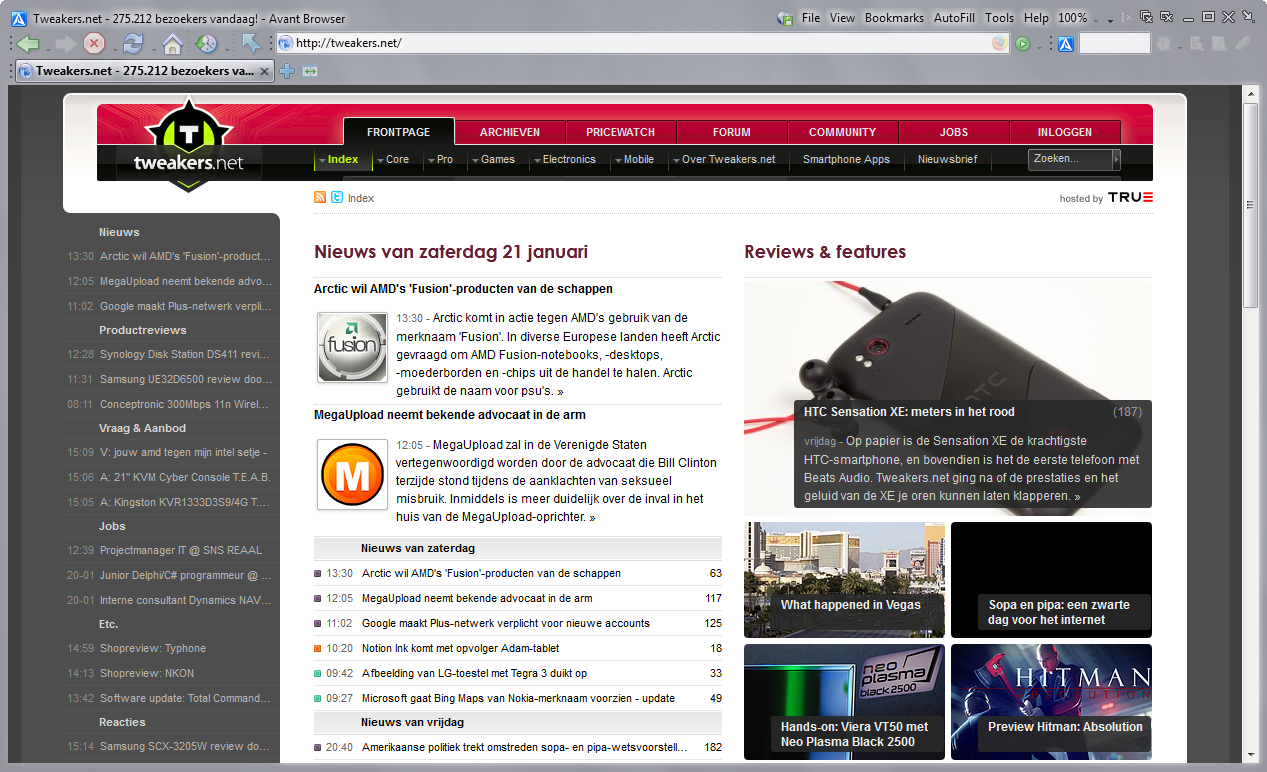The width and height of the screenshot is (1267, 772).
Task: Open the Smartphone Apps link
Action: tap(846, 159)
